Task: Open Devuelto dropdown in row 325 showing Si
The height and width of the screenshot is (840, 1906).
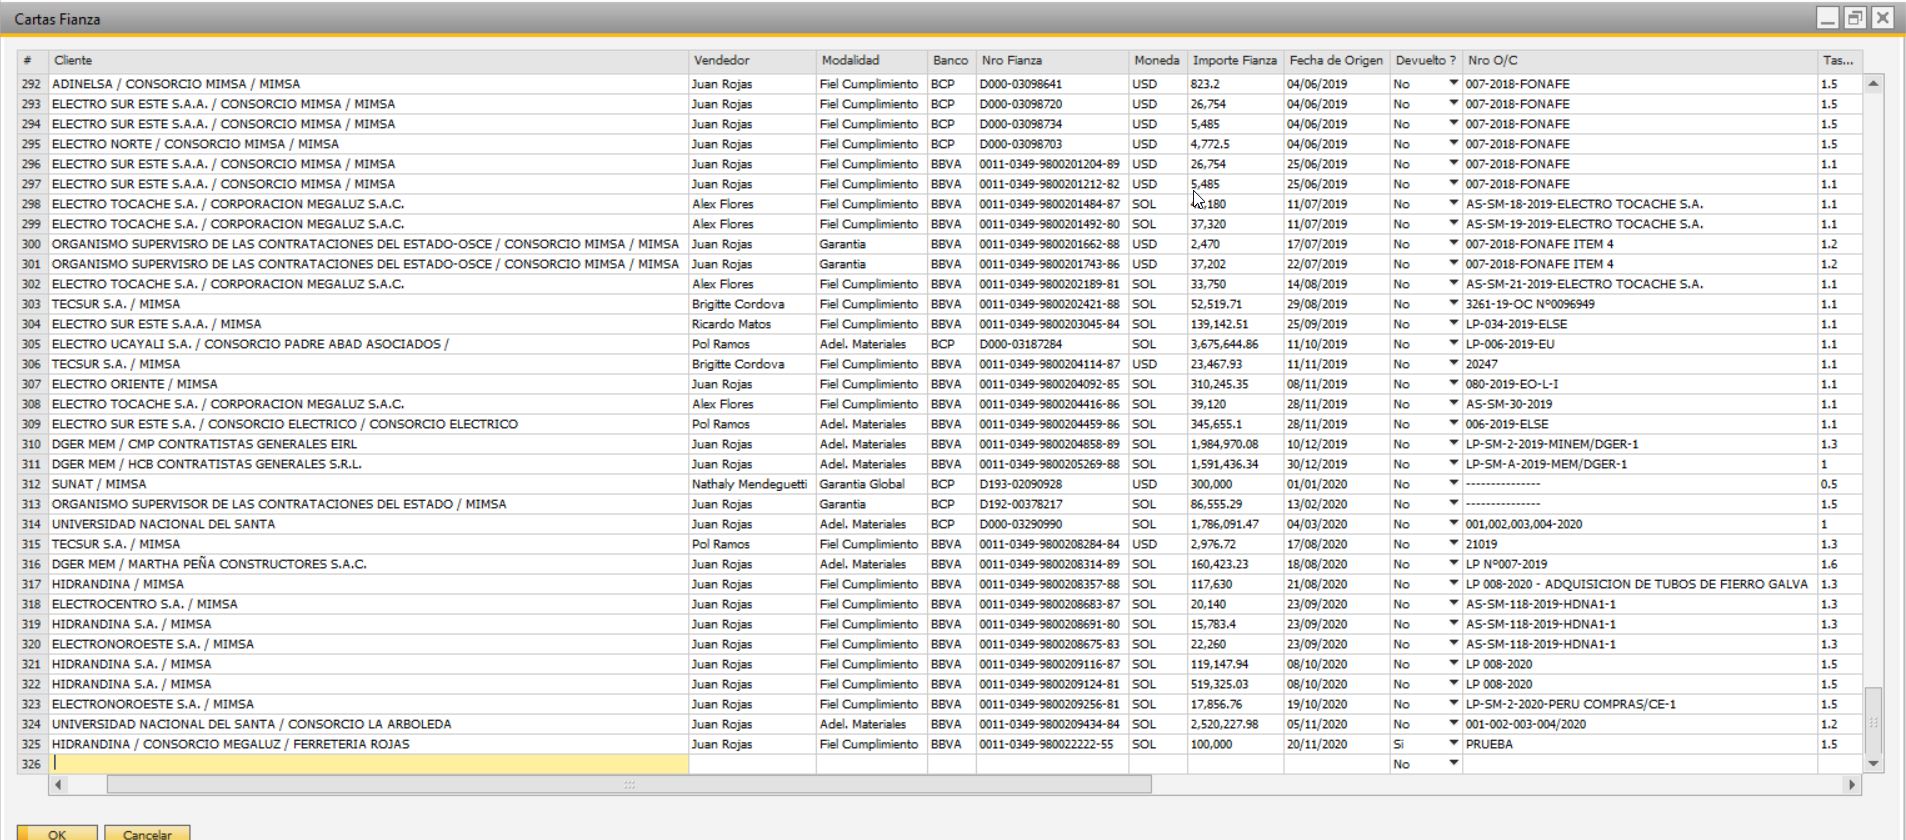Action: tap(1453, 744)
